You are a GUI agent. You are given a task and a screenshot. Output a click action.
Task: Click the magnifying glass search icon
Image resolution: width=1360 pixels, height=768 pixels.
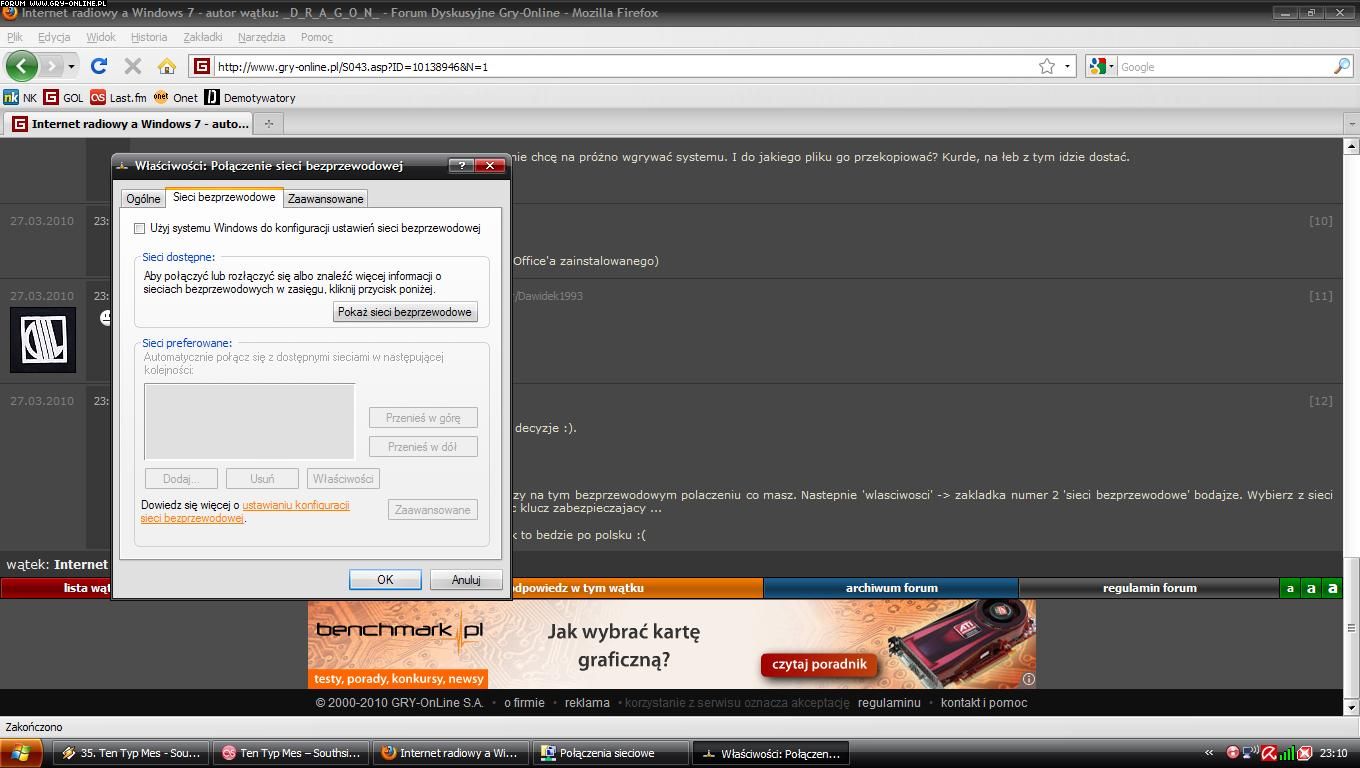click(1342, 66)
